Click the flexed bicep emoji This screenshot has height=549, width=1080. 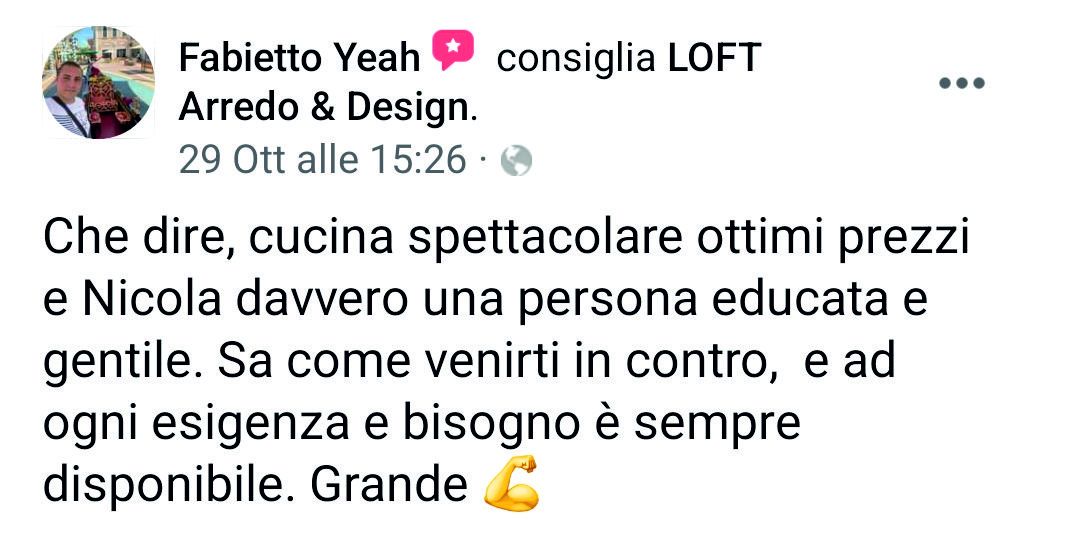510,482
